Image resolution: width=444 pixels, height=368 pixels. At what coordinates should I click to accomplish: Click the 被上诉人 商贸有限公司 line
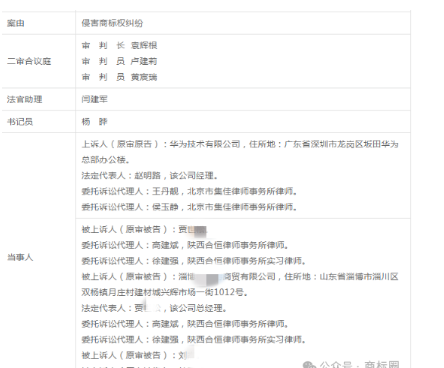coord(240,277)
